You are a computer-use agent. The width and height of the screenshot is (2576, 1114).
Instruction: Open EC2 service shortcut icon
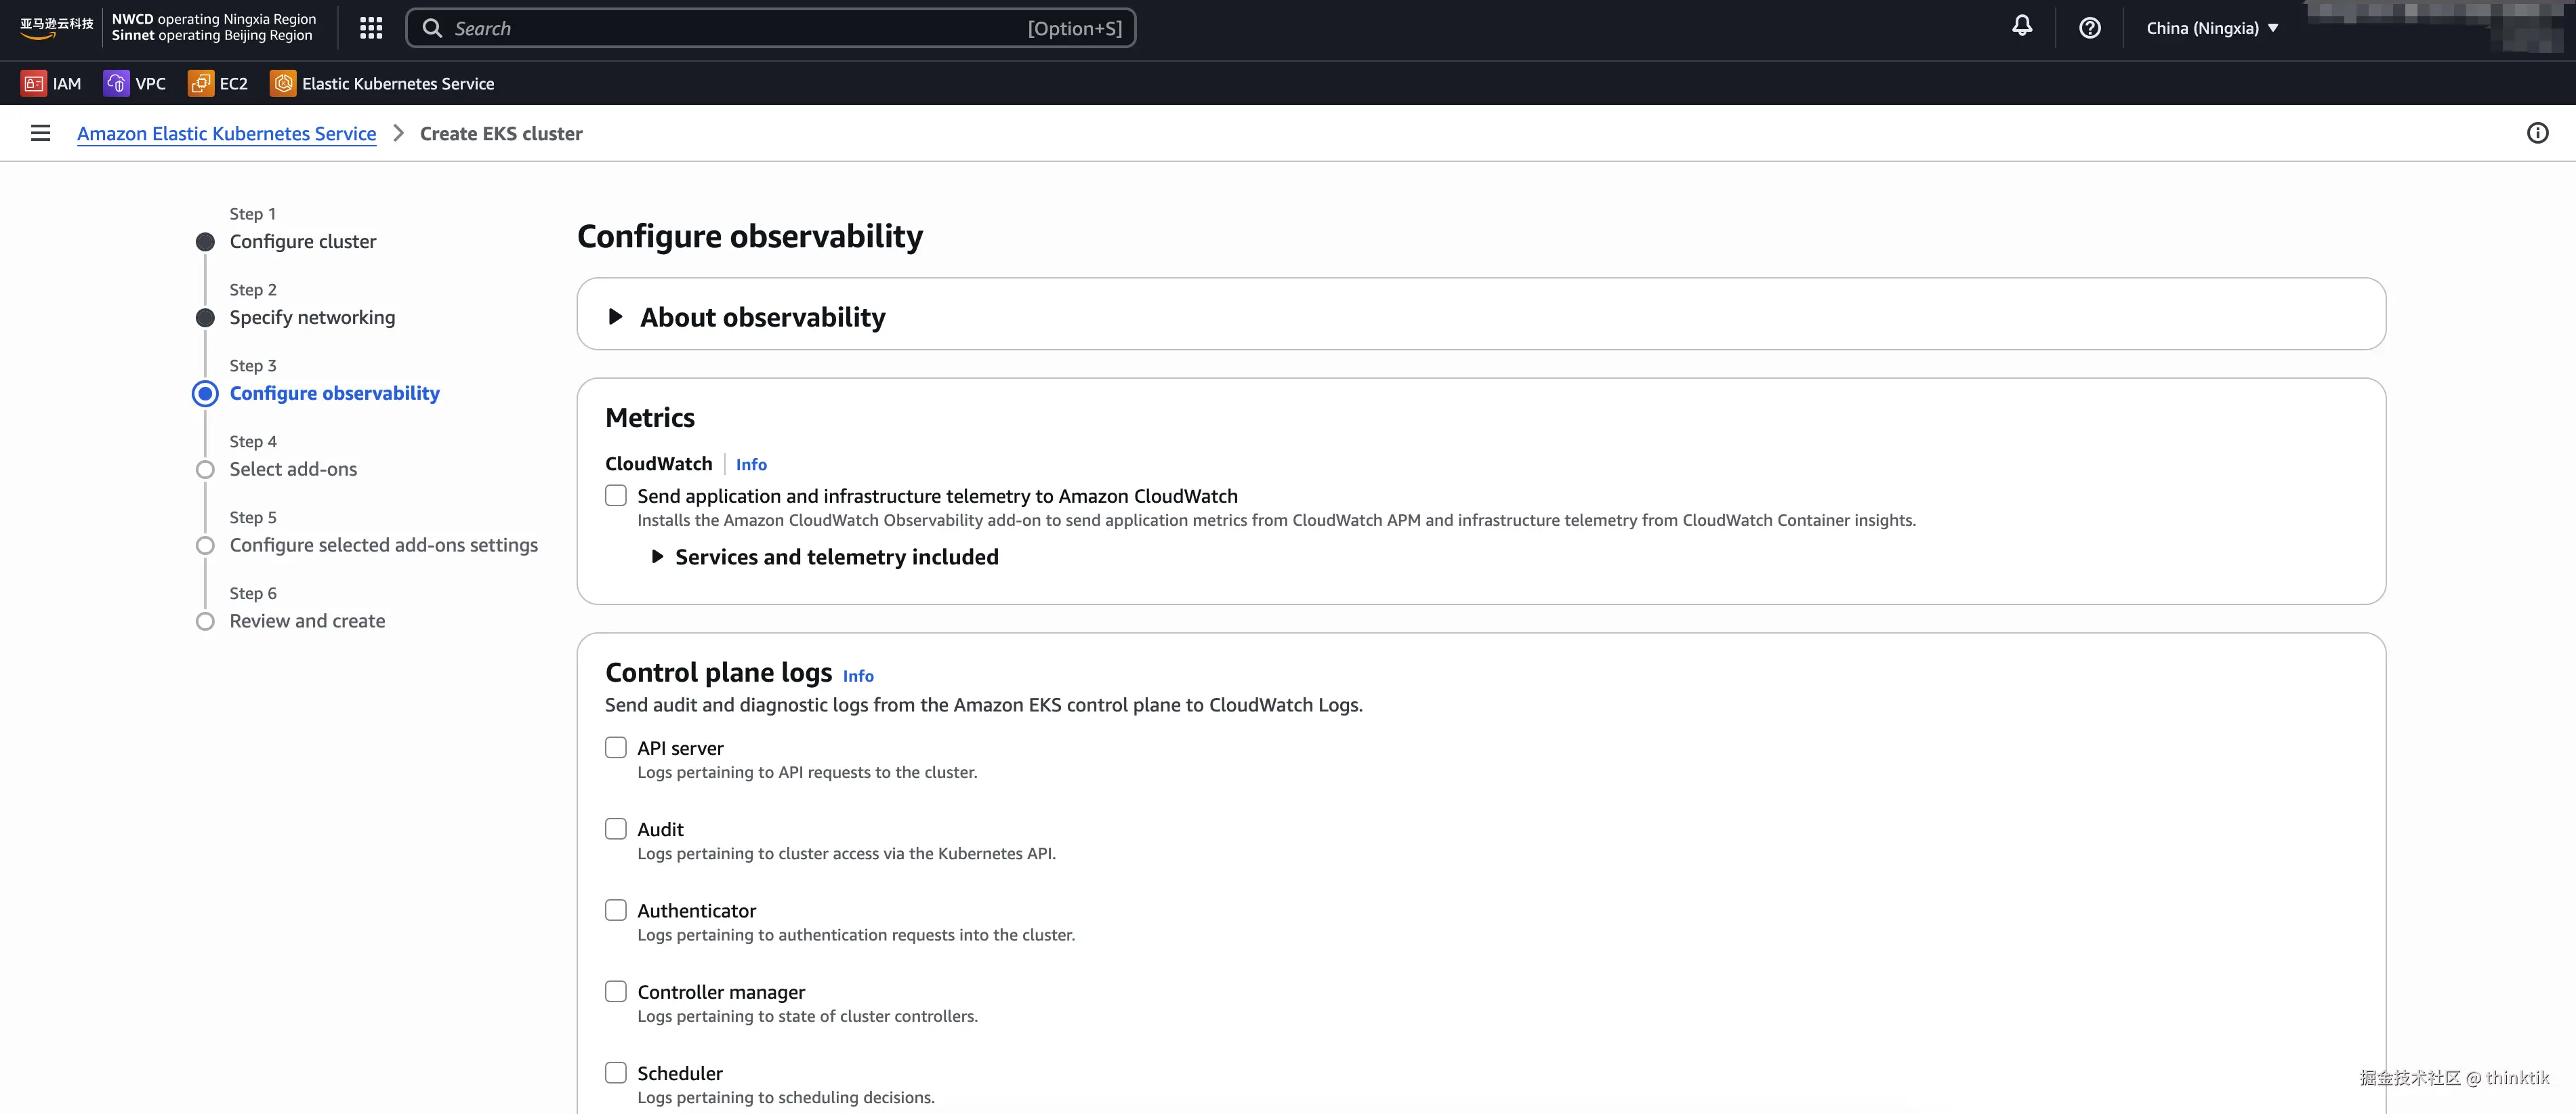[x=200, y=84]
